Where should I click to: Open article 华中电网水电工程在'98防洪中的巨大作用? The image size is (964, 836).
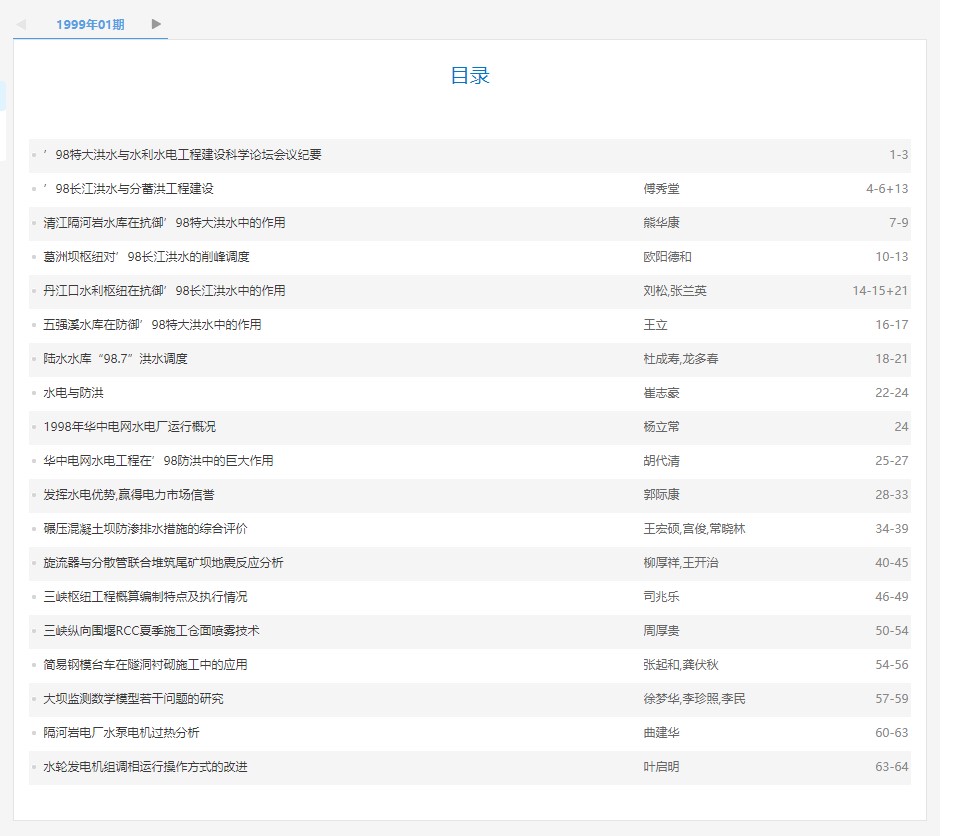[159, 460]
